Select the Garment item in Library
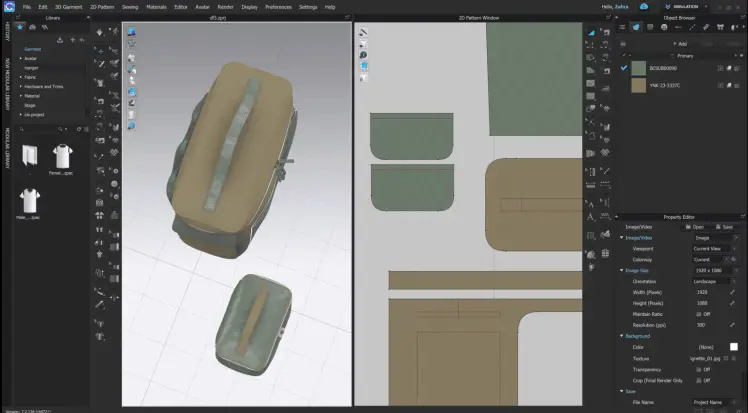The image size is (748, 413). (32, 49)
